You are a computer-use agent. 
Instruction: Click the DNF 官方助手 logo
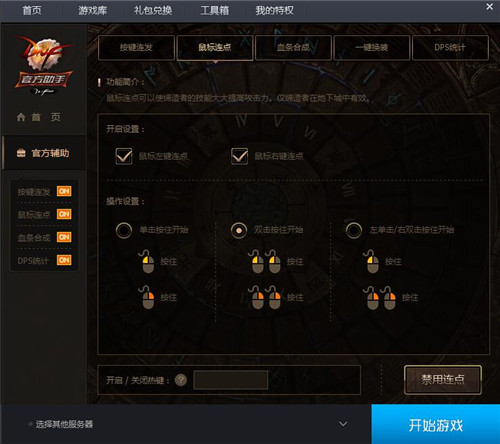[43, 66]
